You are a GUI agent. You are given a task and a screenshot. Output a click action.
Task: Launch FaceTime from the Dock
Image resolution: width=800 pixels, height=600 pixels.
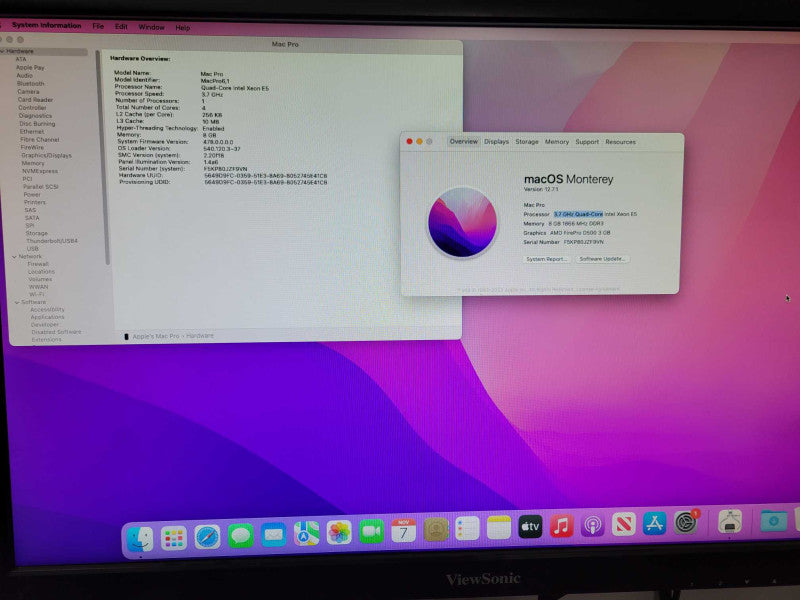pos(371,532)
